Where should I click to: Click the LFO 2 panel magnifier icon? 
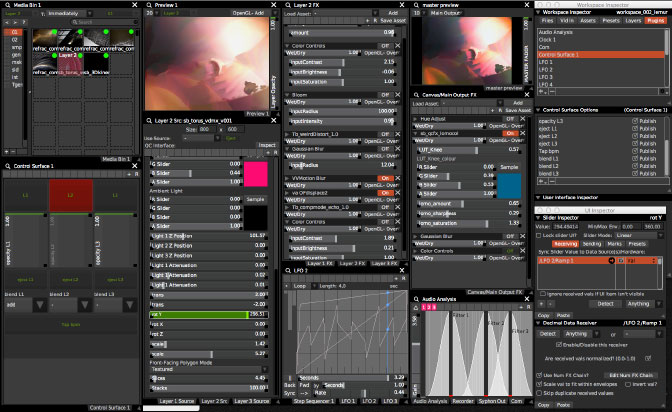(288, 271)
